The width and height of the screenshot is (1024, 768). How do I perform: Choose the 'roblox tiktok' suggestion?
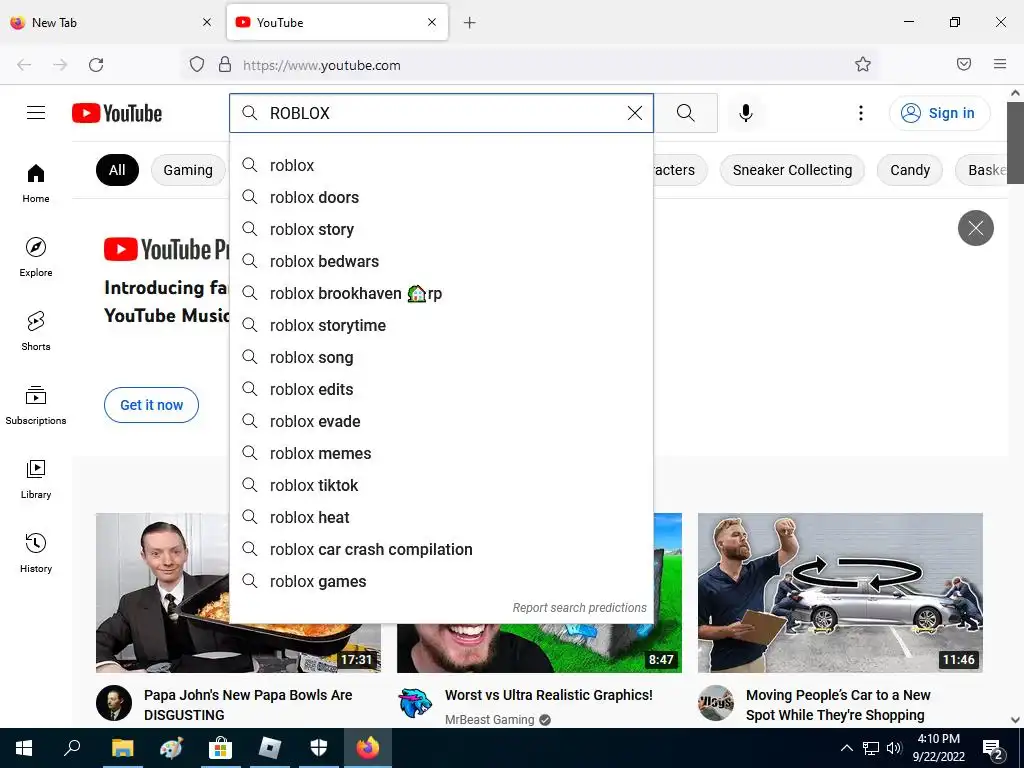pos(441,485)
